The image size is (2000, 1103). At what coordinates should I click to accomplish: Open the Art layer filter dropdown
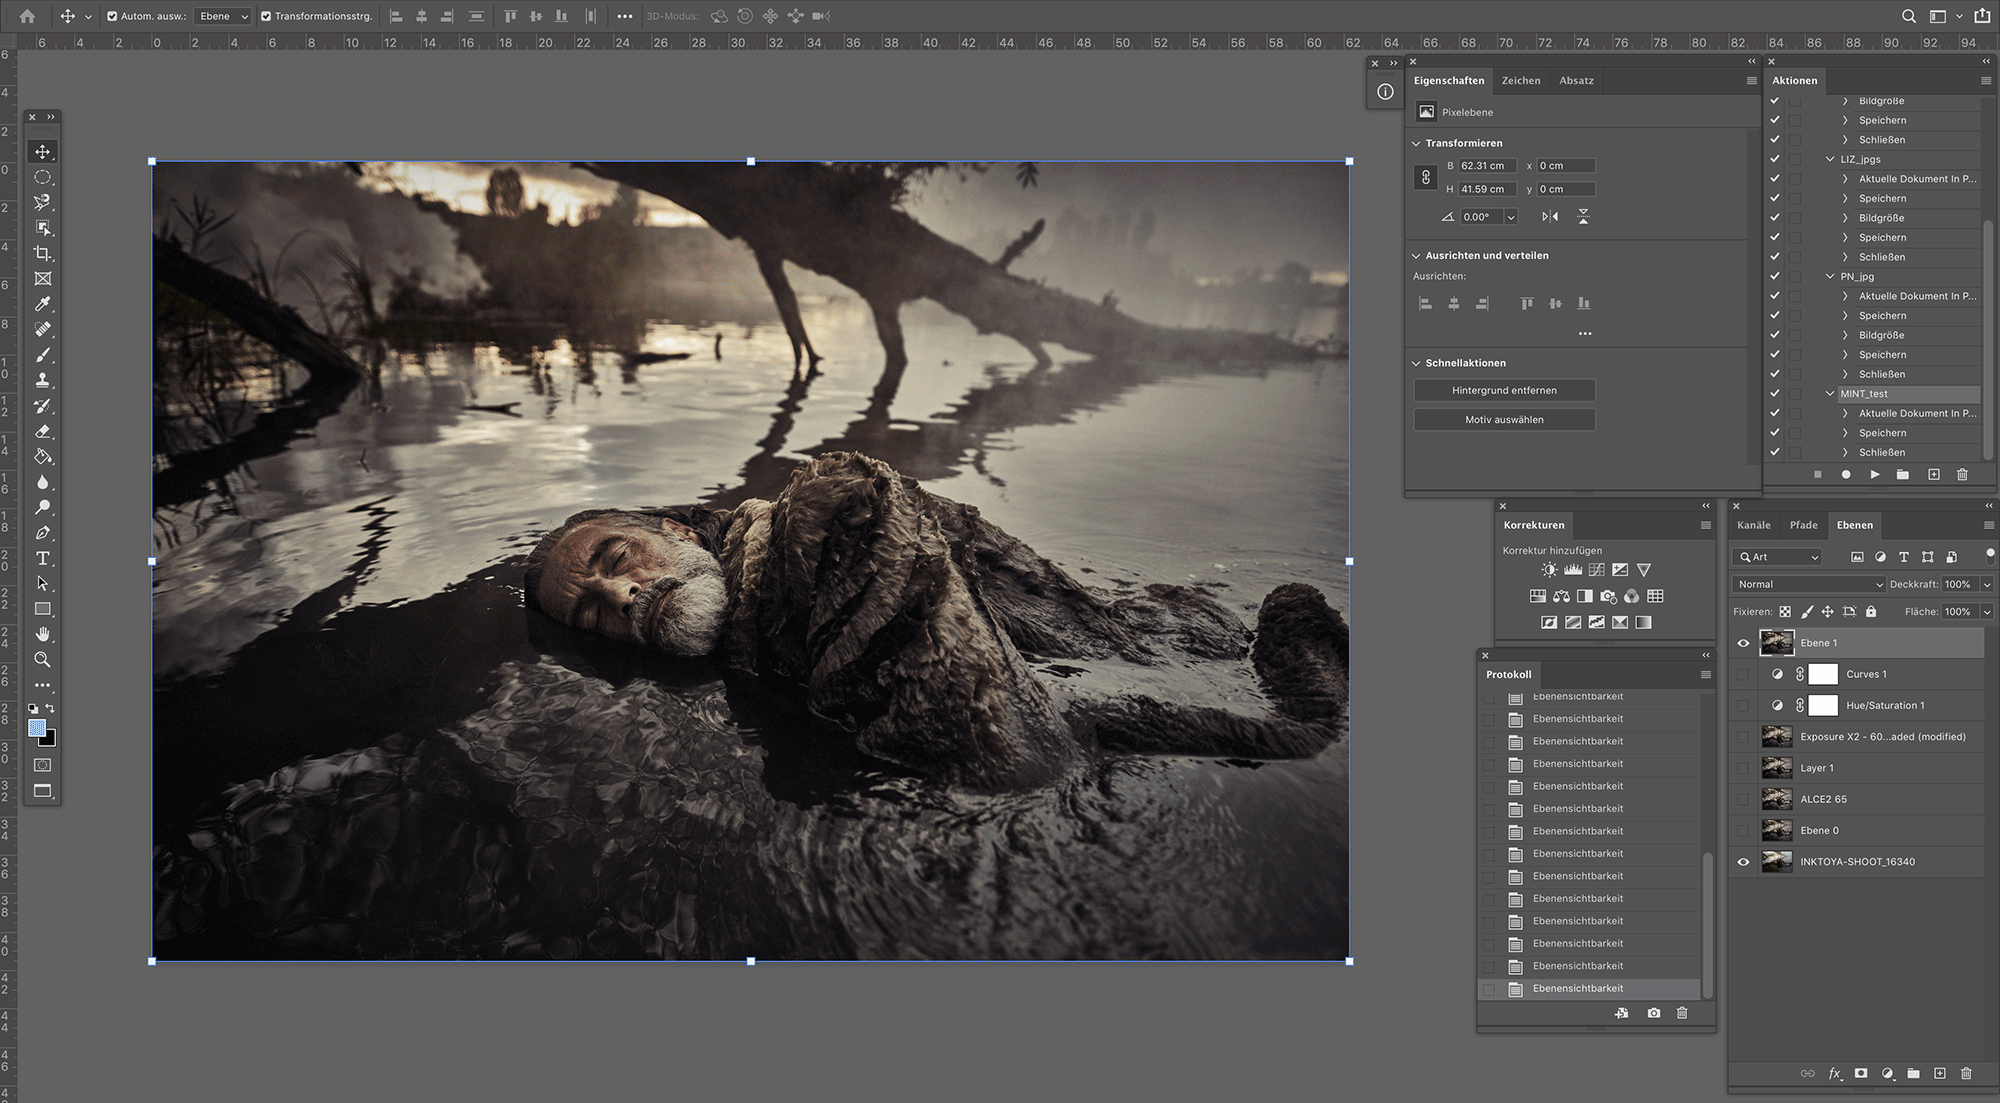(x=1779, y=557)
